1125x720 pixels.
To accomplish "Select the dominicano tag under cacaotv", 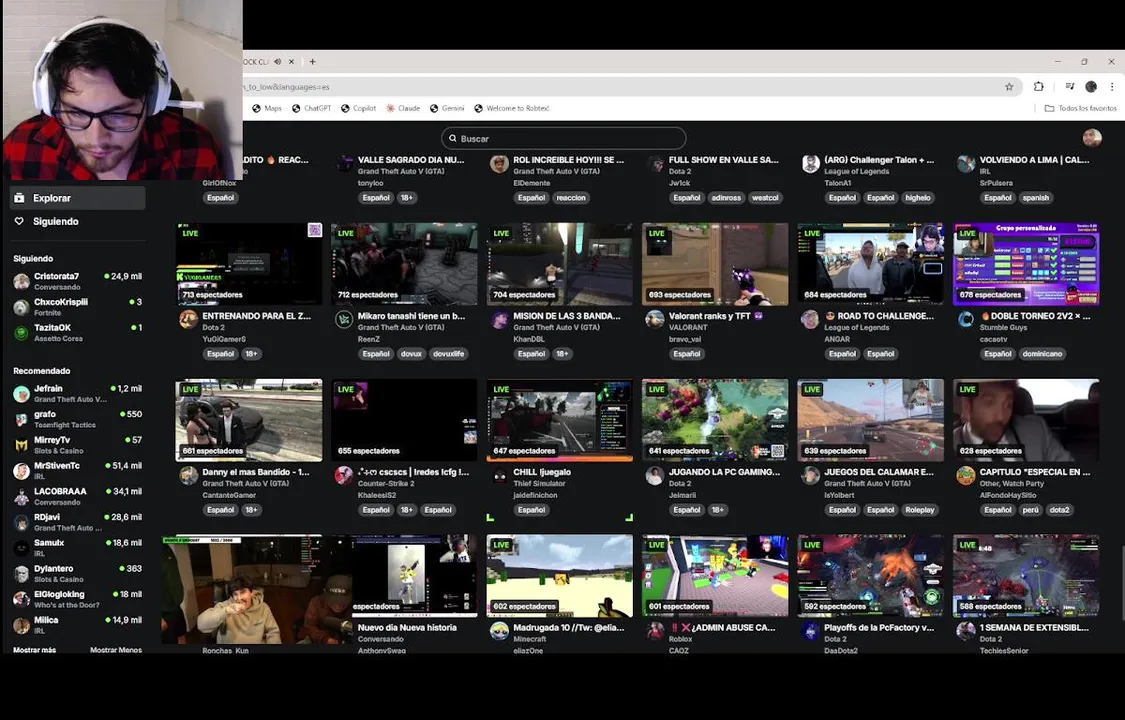I will coord(1042,354).
